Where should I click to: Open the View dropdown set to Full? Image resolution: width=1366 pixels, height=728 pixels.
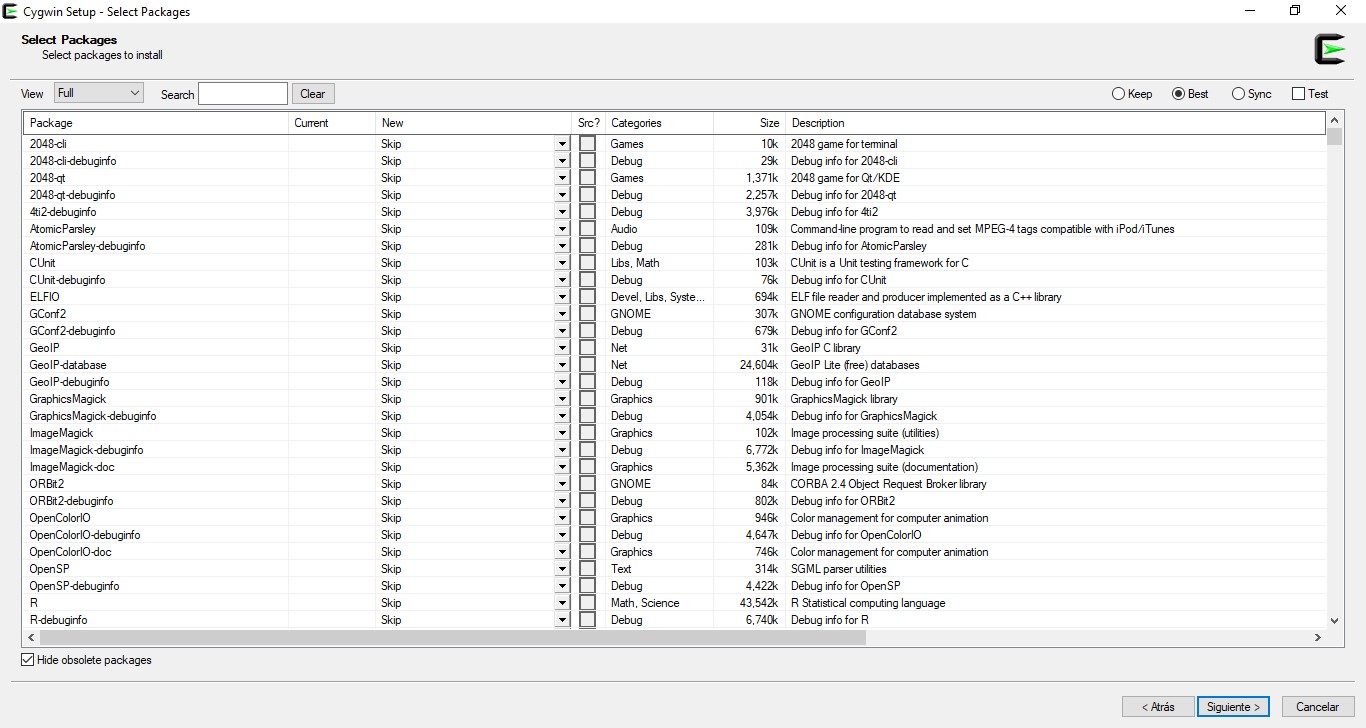98,93
